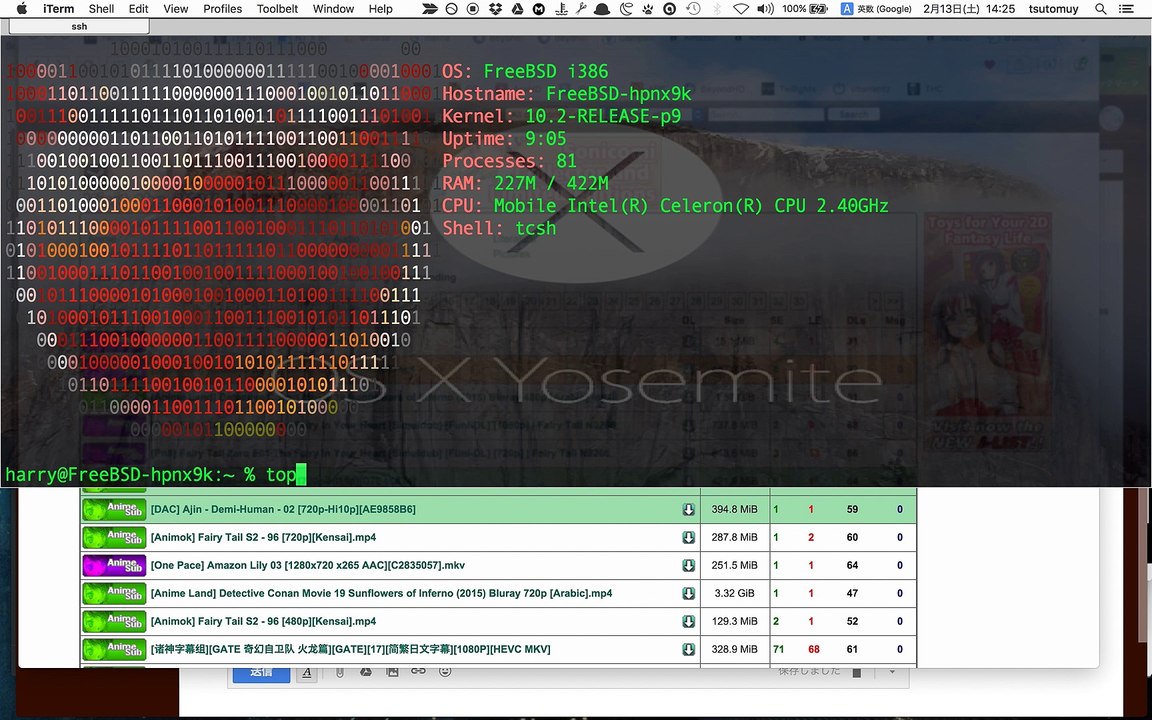Click terminal prompt line with top command
Image resolution: width=1152 pixels, height=720 pixels.
click(x=155, y=475)
